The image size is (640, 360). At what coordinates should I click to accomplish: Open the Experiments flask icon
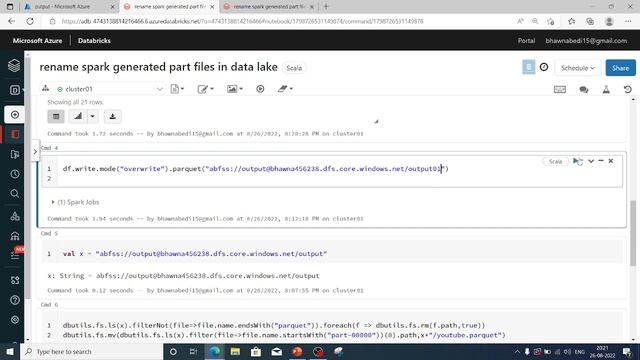coord(606,89)
